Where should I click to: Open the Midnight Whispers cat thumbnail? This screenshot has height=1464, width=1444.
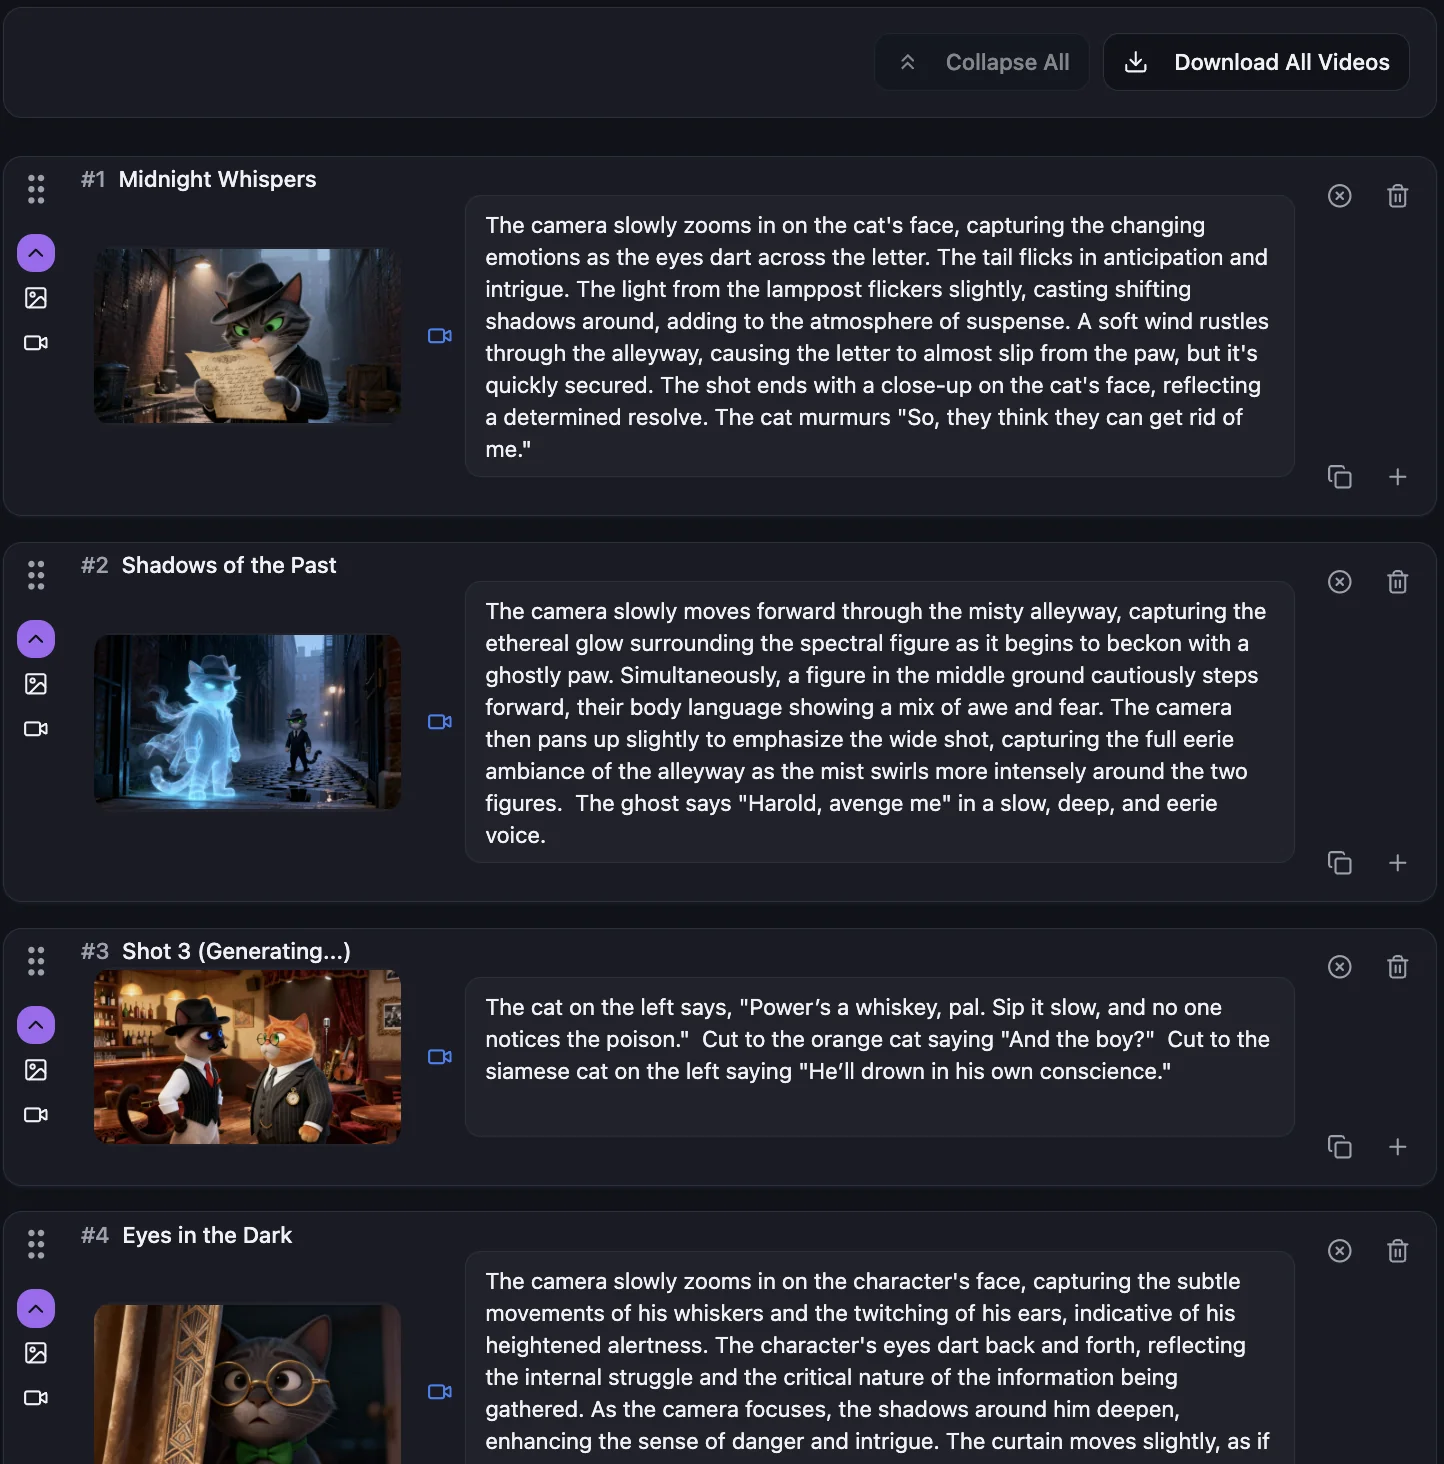[x=247, y=336]
